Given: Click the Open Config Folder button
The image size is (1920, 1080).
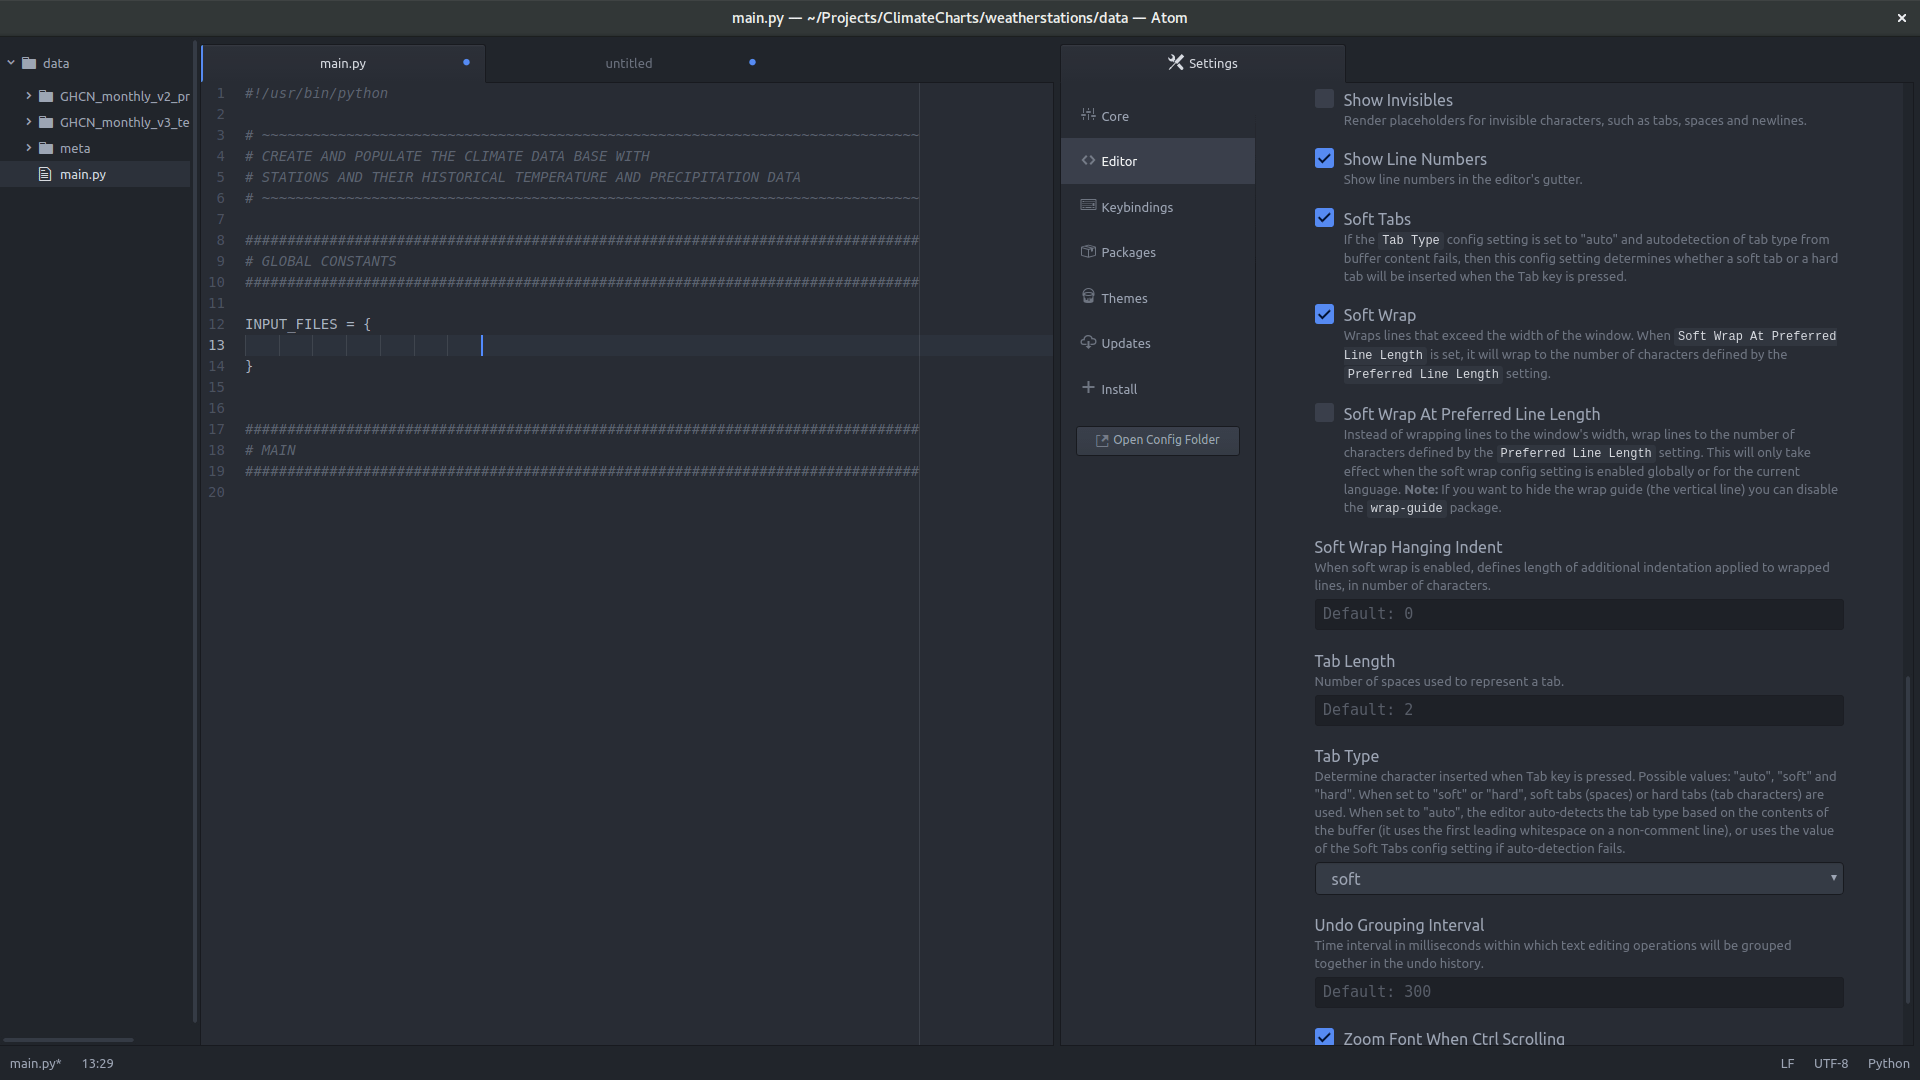Looking at the screenshot, I should [x=1157, y=440].
